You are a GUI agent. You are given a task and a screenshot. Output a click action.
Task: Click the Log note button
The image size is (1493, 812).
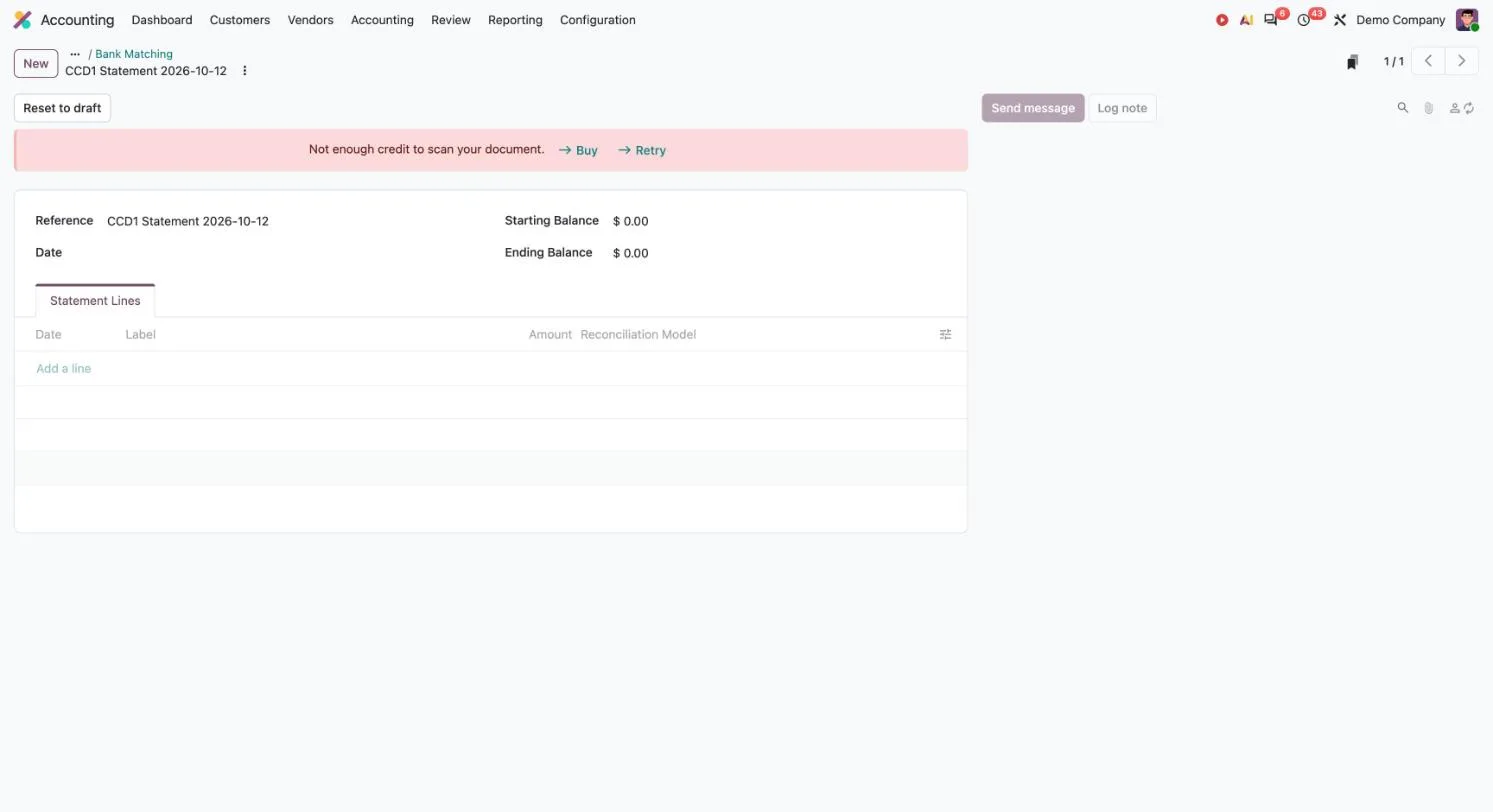pos(1122,108)
